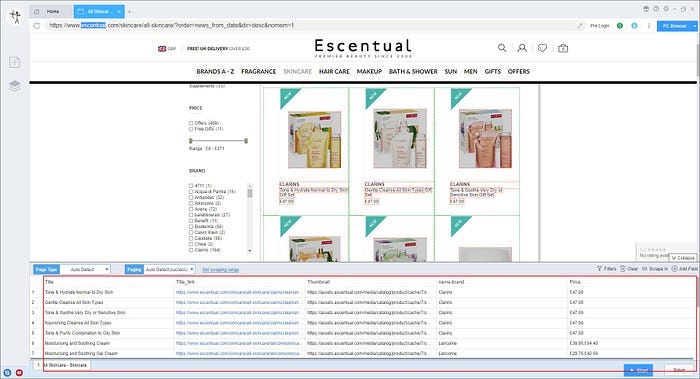Image resolution: width=700 pixels, height=379 pixels.
Task: Close the All Skincare tab
Action: tap(119, 12)
